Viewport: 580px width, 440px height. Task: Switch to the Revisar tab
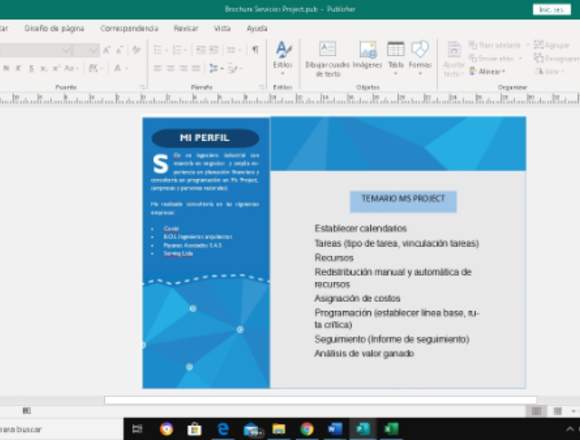click(186, 28)
